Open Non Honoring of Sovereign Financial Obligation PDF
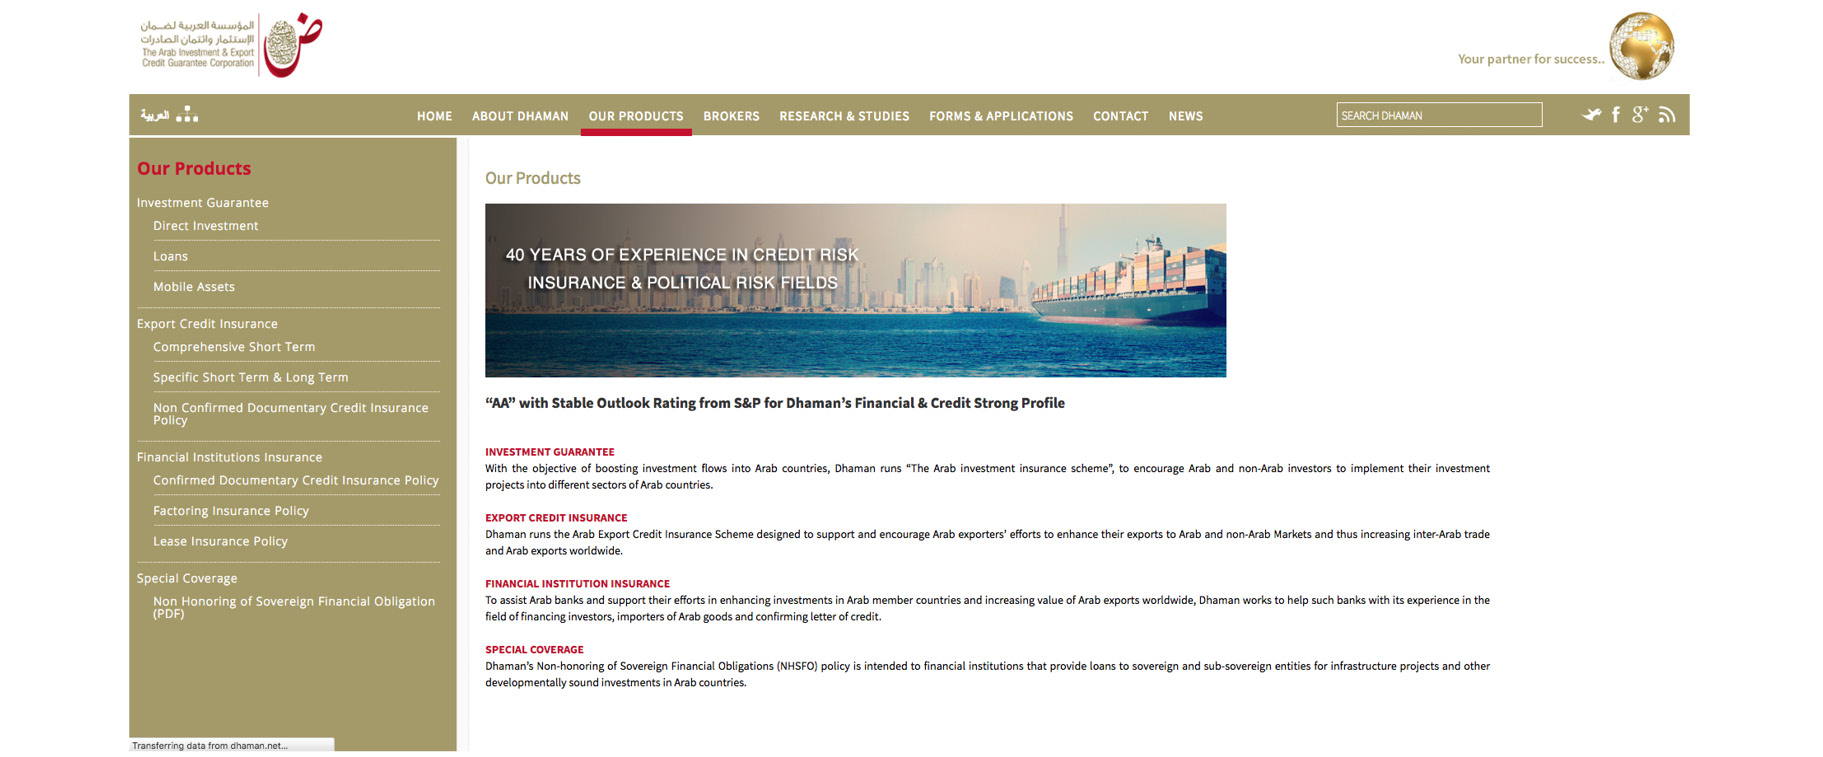This screenshot has height=757, width=1823. [294, 608]
